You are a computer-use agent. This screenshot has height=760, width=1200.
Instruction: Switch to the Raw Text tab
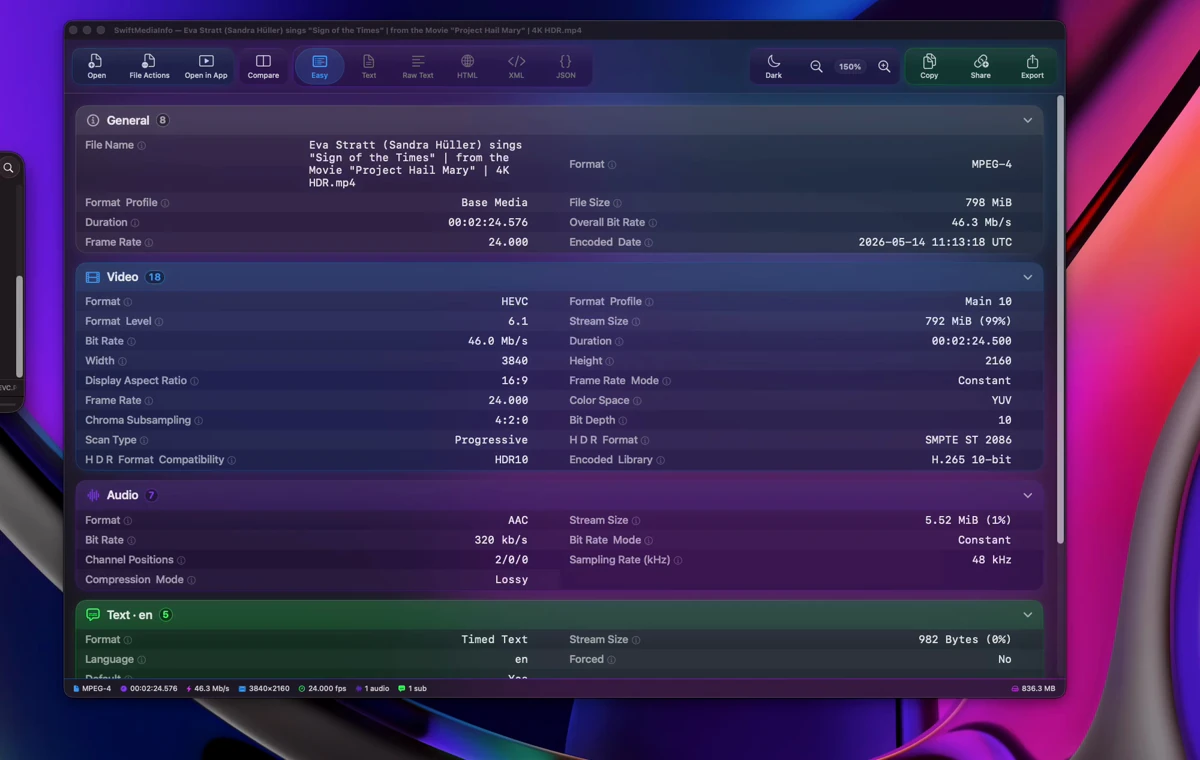(418, 66)
